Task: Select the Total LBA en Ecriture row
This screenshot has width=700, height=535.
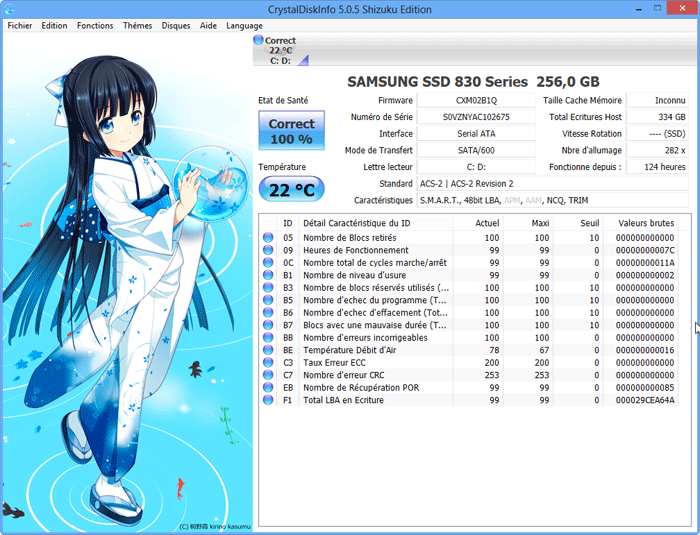Action: [x=469, y=400]
